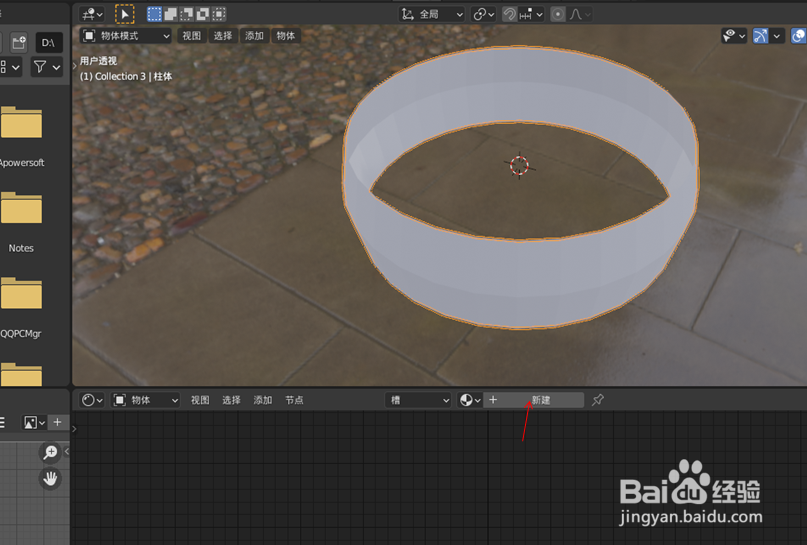Open the 视图 menu in node editor
Screen dimensions: 807x545
click(x=200, y=400)
